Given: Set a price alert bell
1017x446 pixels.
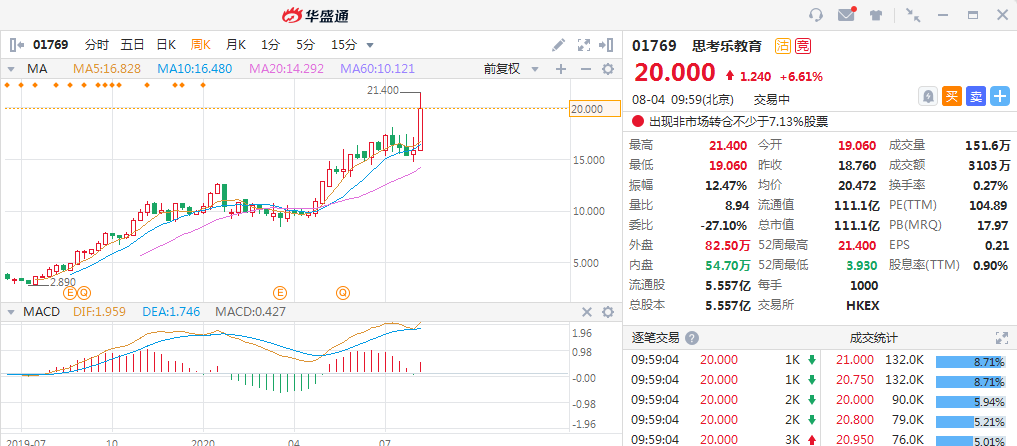Looking at the screenshot, I should [928, 97].
